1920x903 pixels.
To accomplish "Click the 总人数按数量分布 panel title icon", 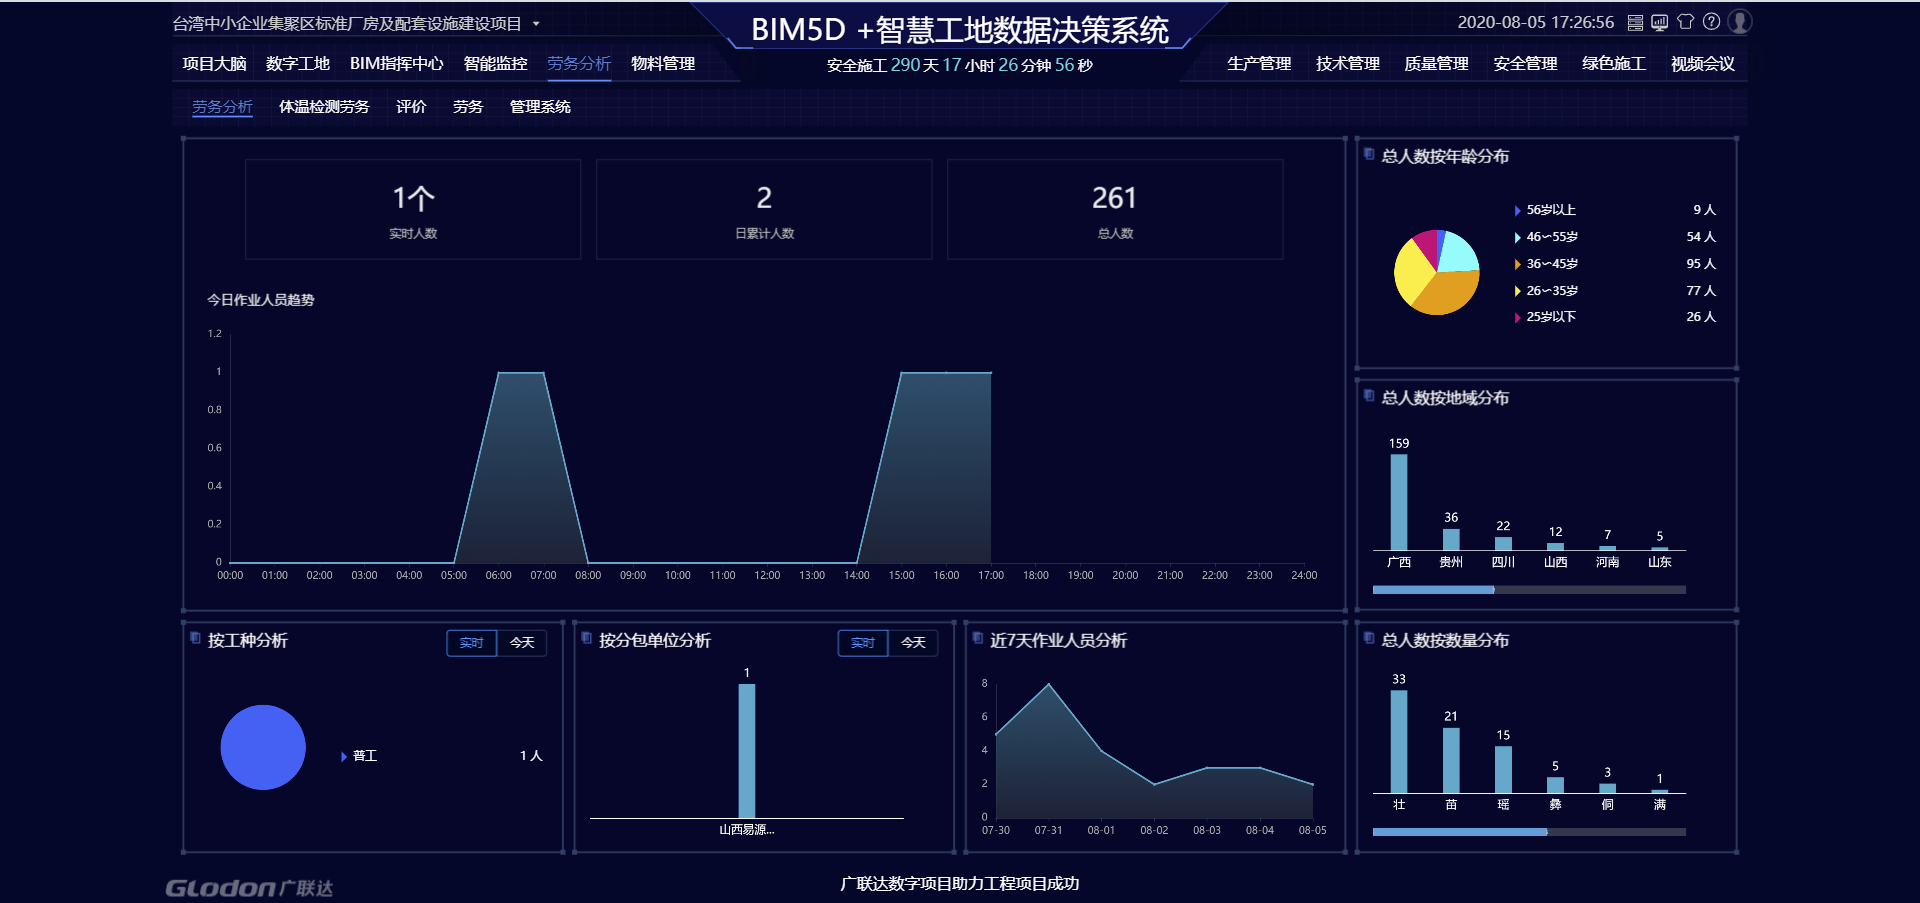I will pyautogui.click(x=1369, y=638).
